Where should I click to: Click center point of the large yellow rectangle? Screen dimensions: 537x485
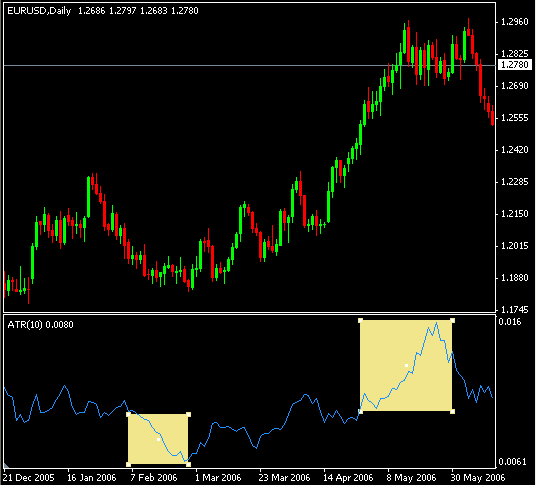click(407, 365)
